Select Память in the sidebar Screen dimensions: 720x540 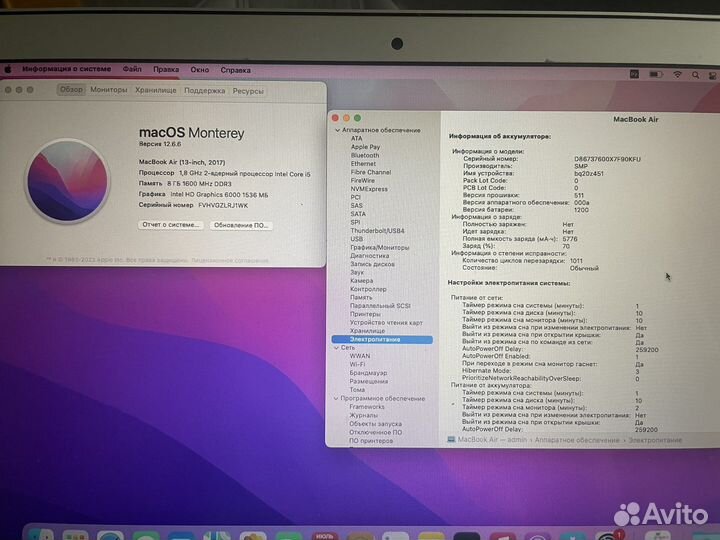pyautogui.click(x=361, y=298)
